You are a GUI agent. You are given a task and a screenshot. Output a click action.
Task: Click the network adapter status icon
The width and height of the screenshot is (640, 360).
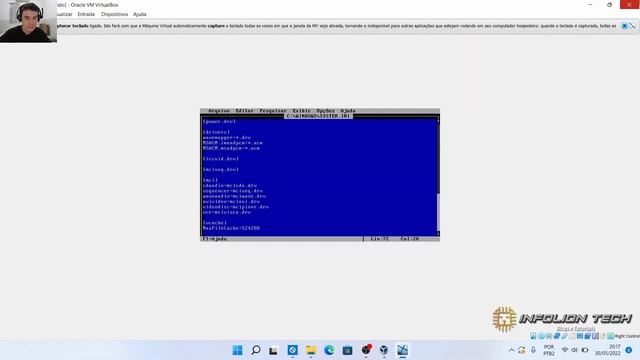pyautogui.click(x=557, y=336)
